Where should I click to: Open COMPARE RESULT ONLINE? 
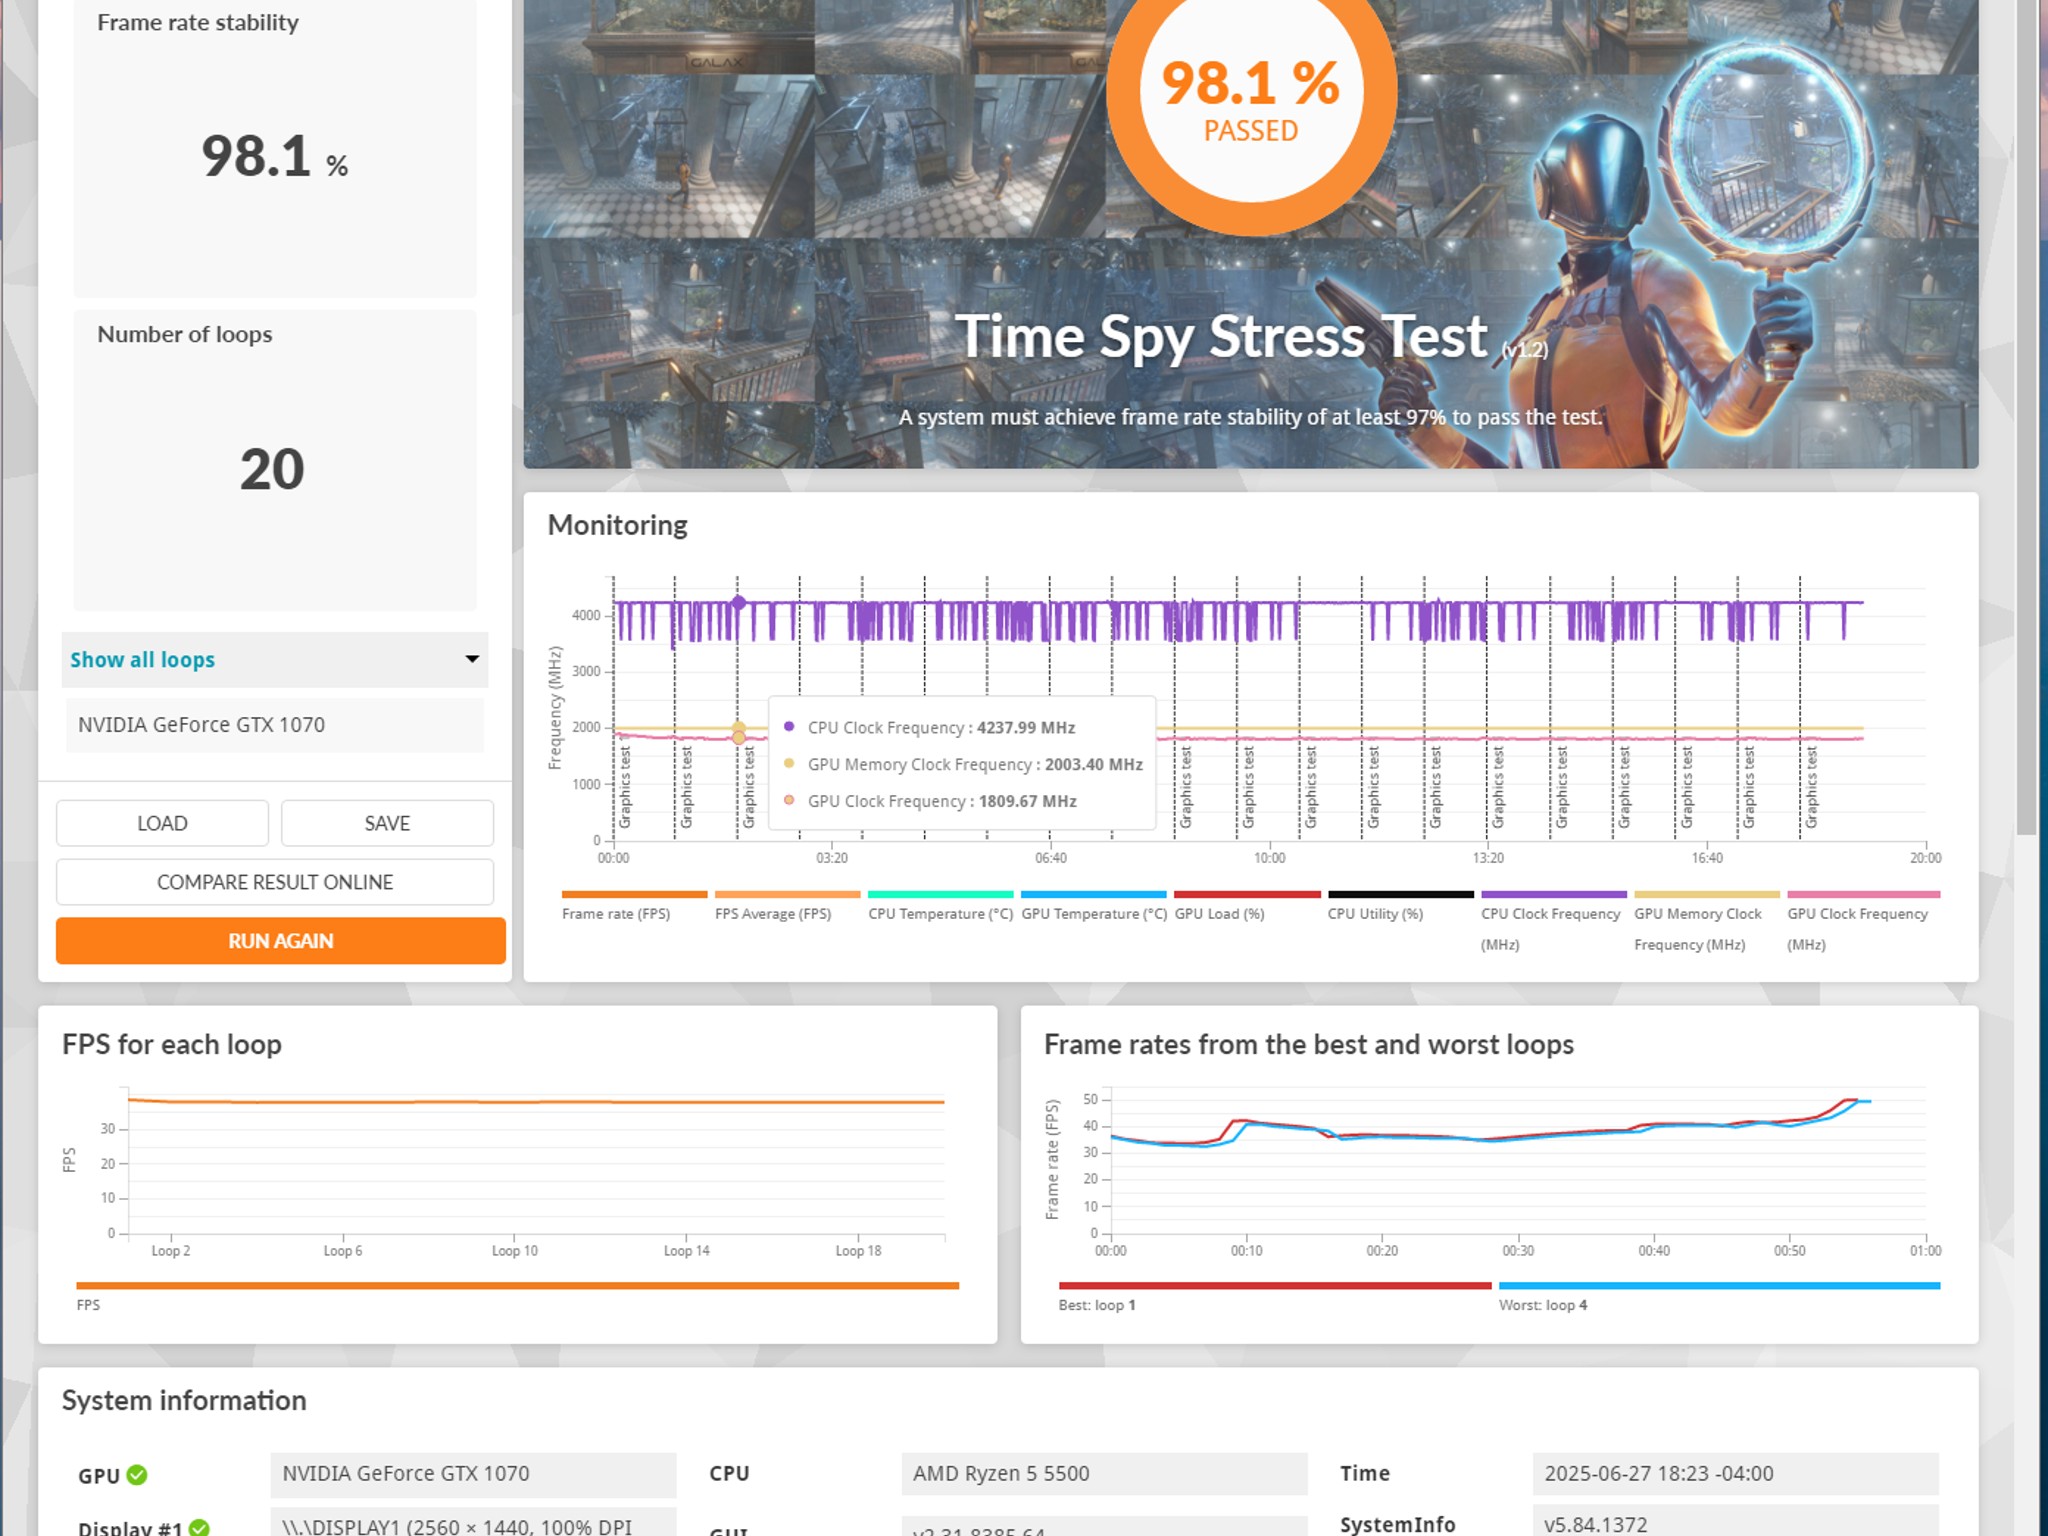coord(275,882)
